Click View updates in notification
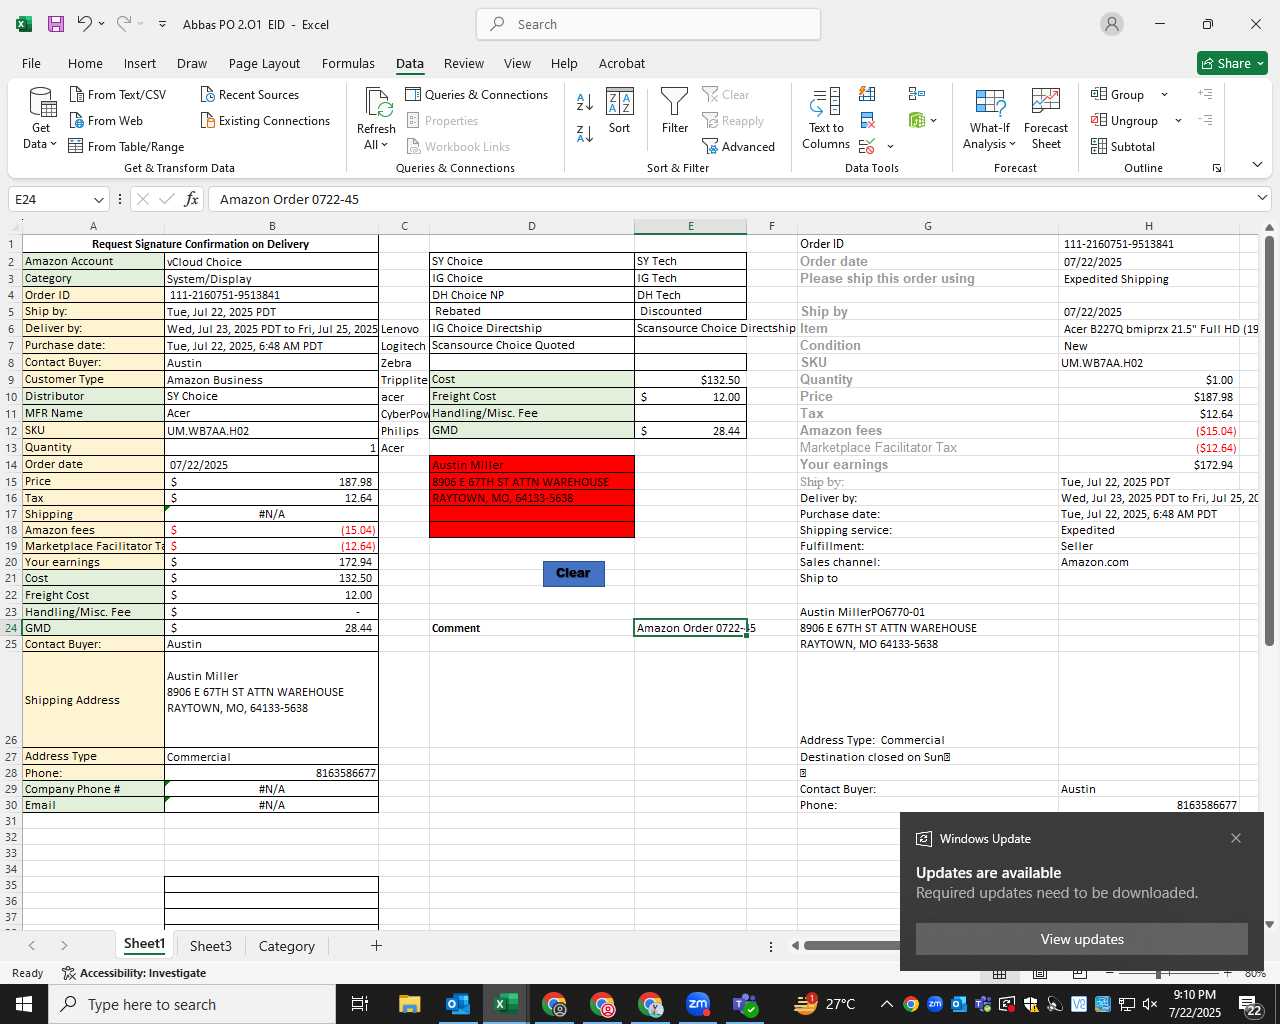This screenshot has height=1024, width=1280. point(1082,939)
